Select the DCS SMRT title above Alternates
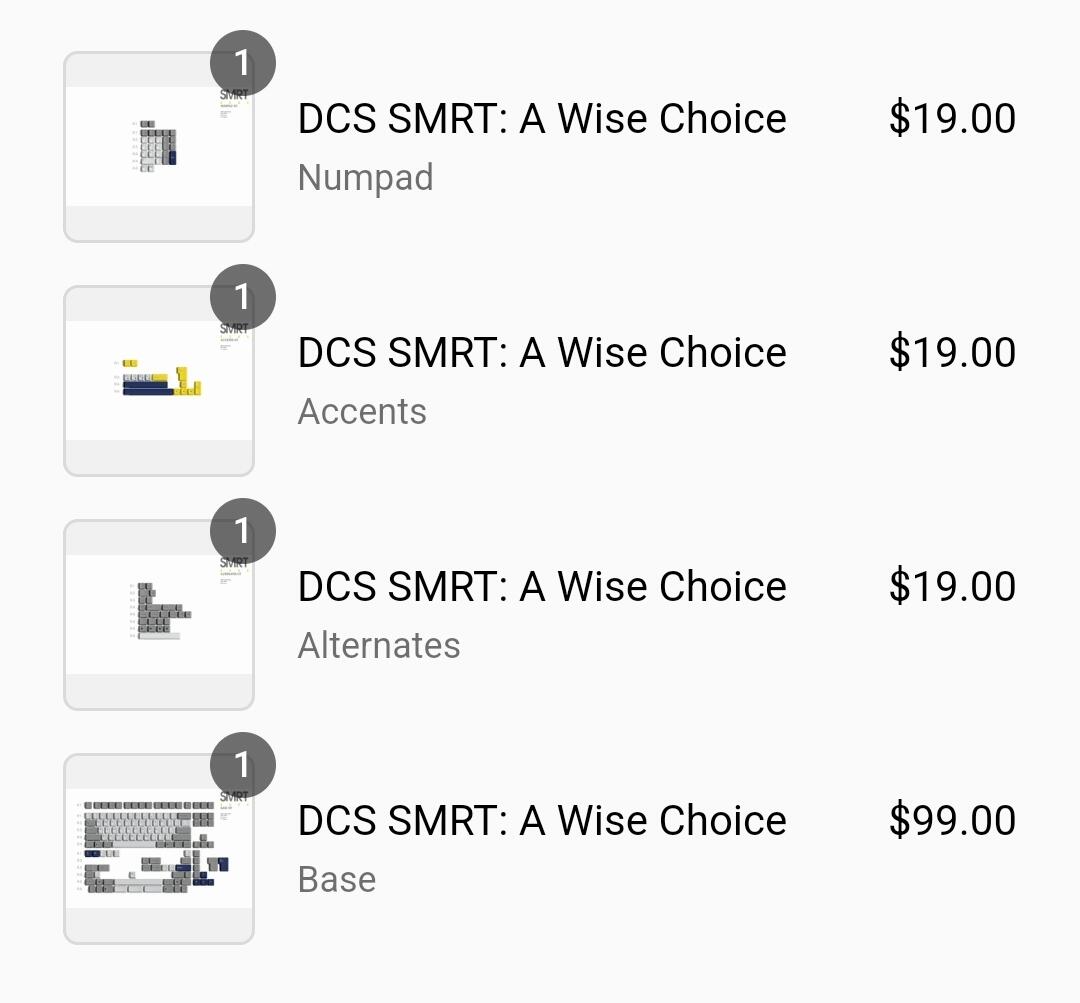1080x1003 pixels. pyautogui.click(x=542, y=587)
